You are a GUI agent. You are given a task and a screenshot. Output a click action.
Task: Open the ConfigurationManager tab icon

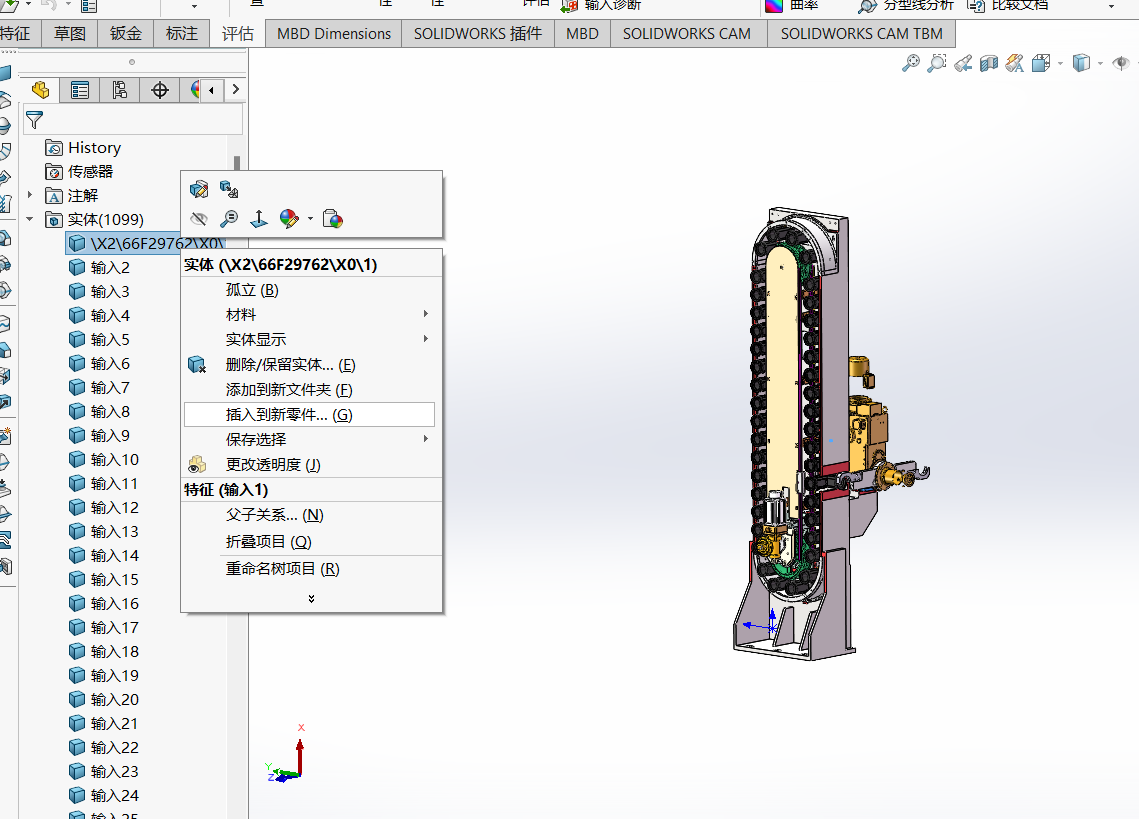coord(120,90)
